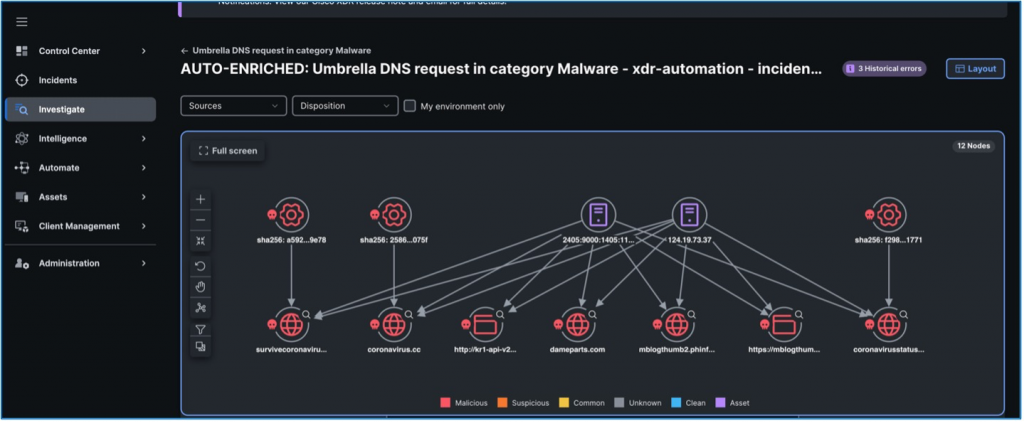Open the Disposition dropdown
The image size is (1024, 423).
point(345,106)
